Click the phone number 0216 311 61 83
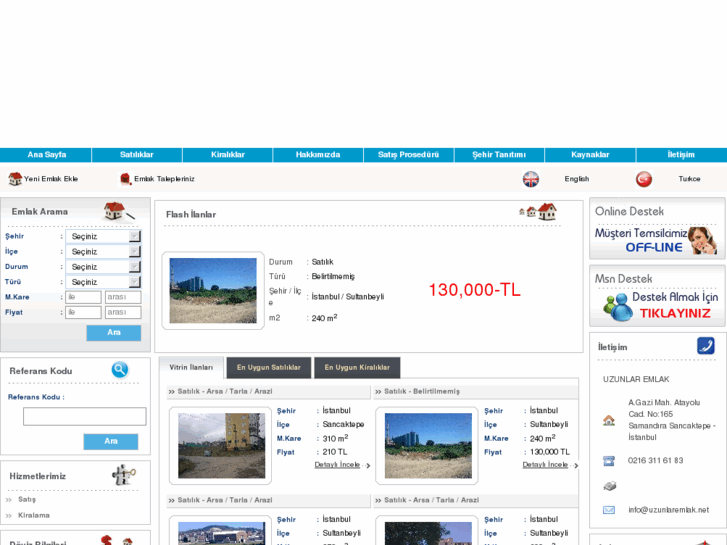The width and height of the screenshot is (727, 545). [656, 461]
